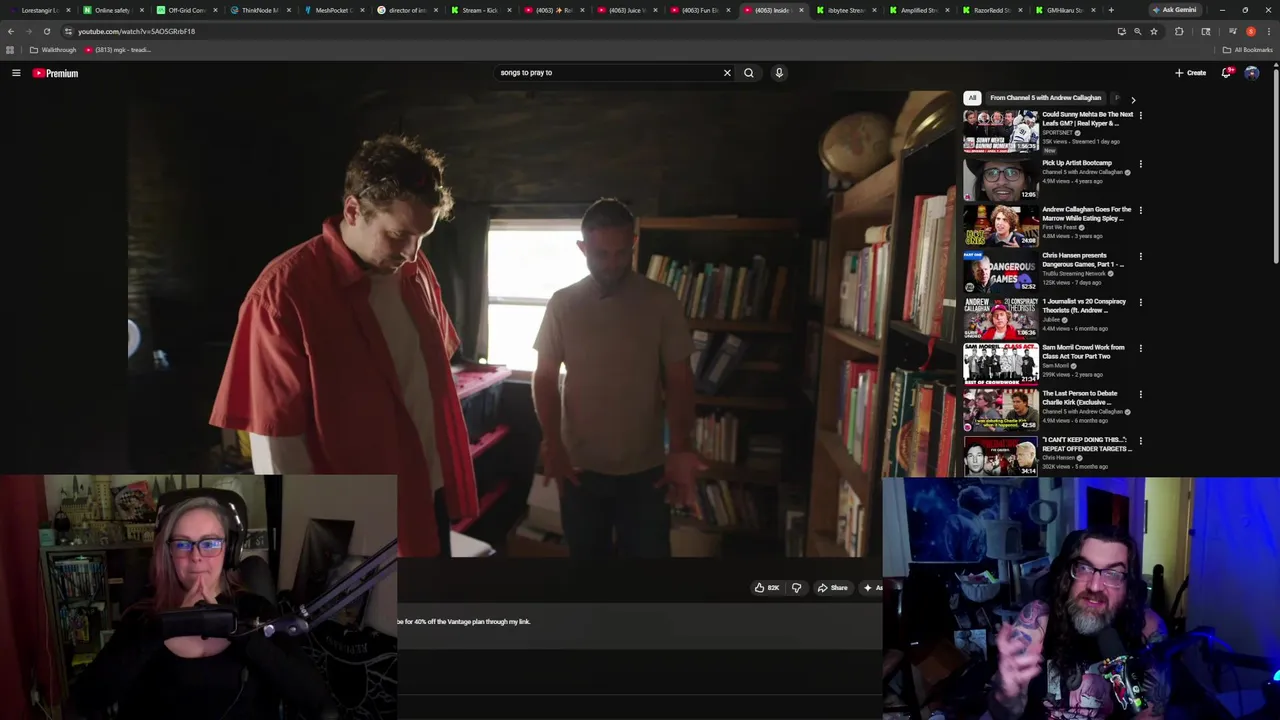Open the zoom magnifier in address bar

1137,31
